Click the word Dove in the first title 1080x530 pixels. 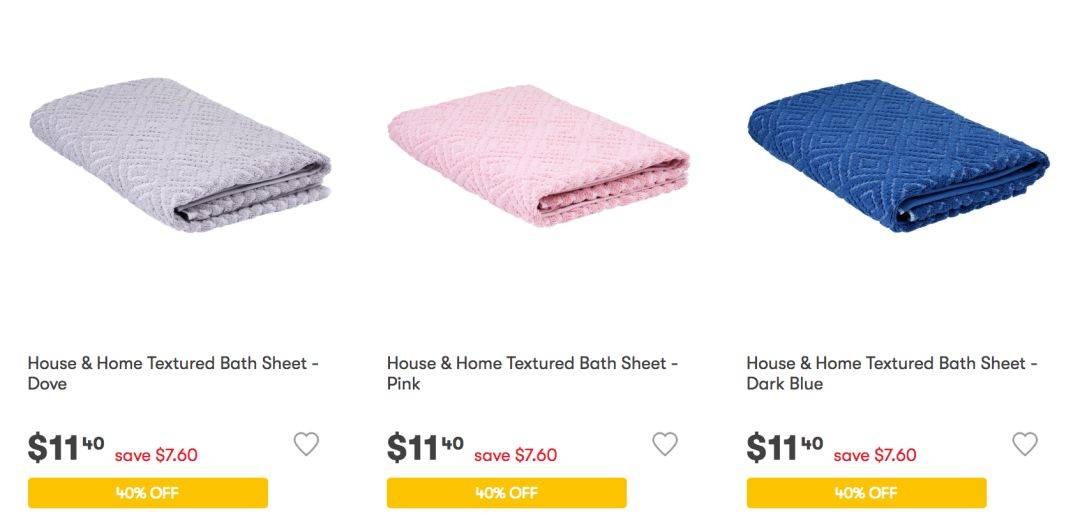pos(48,383)
